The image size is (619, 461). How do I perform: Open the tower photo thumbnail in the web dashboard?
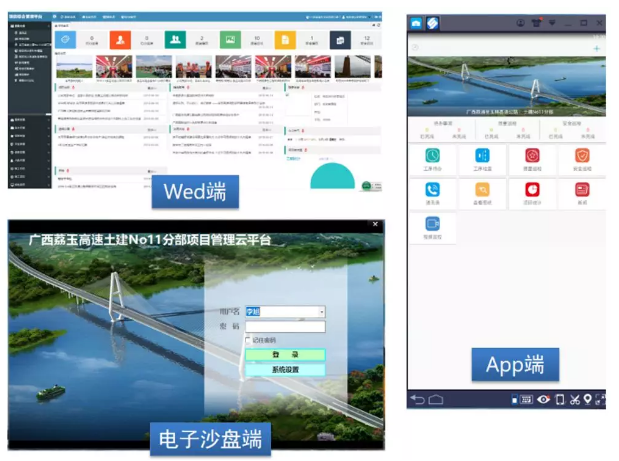pos(353,67)
